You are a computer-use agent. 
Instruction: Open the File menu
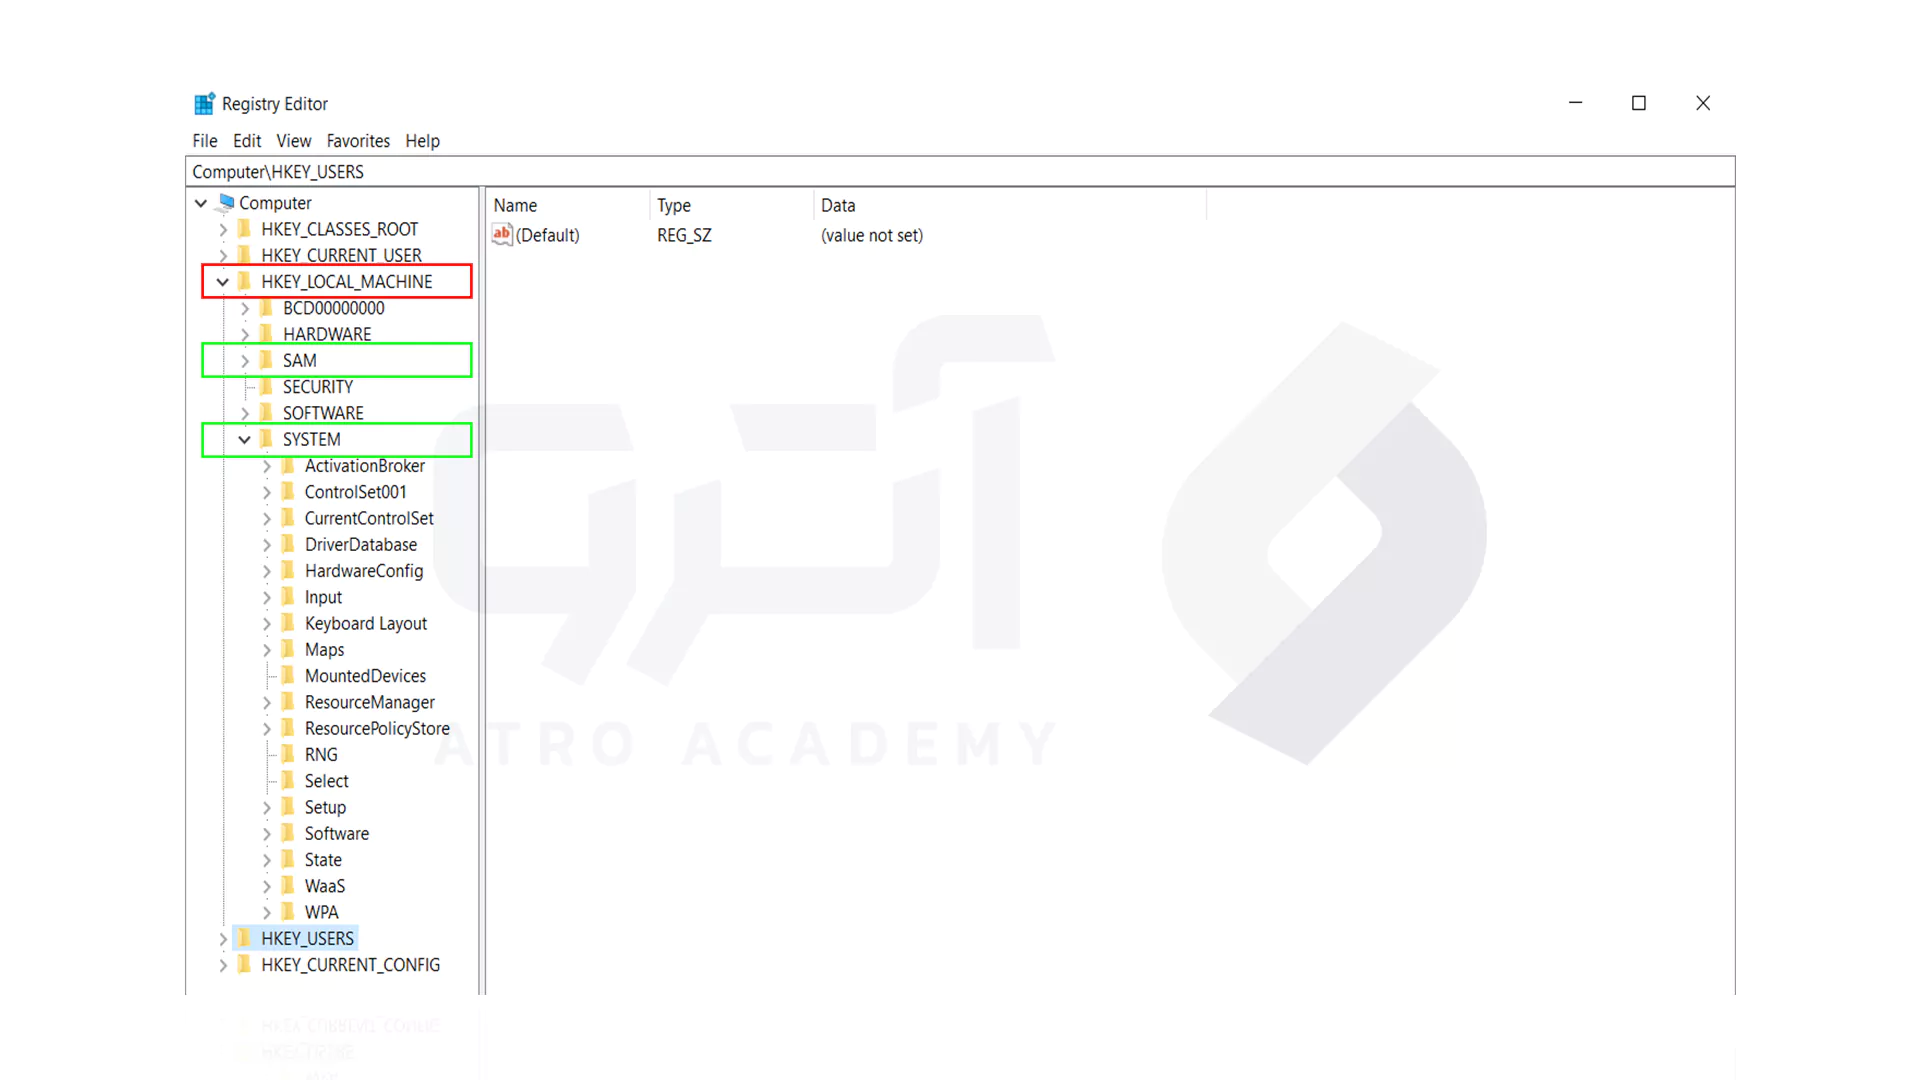pyautogui.click(x=203, y=141)
